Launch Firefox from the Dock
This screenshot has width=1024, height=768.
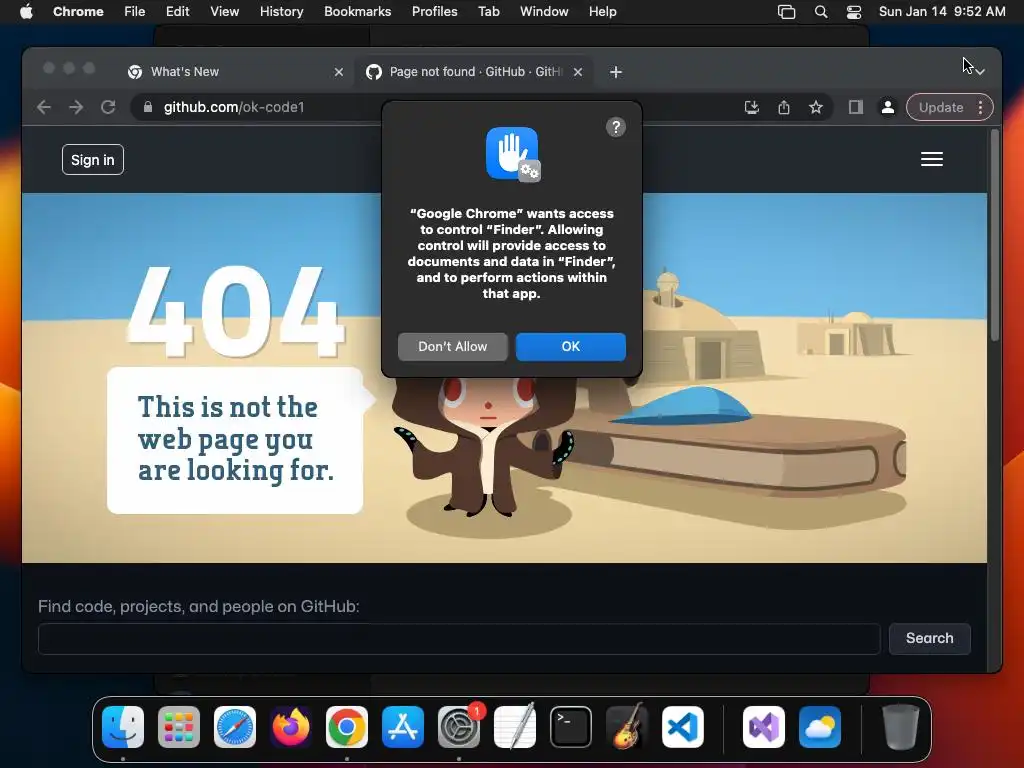click(291, 727)
